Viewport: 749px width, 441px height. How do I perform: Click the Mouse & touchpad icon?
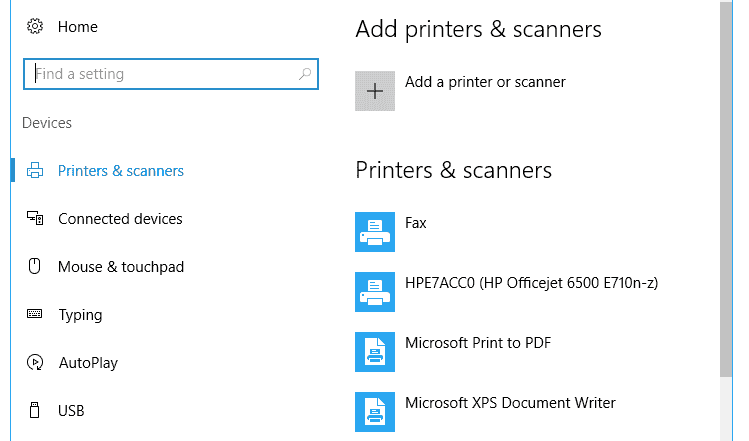34,266
